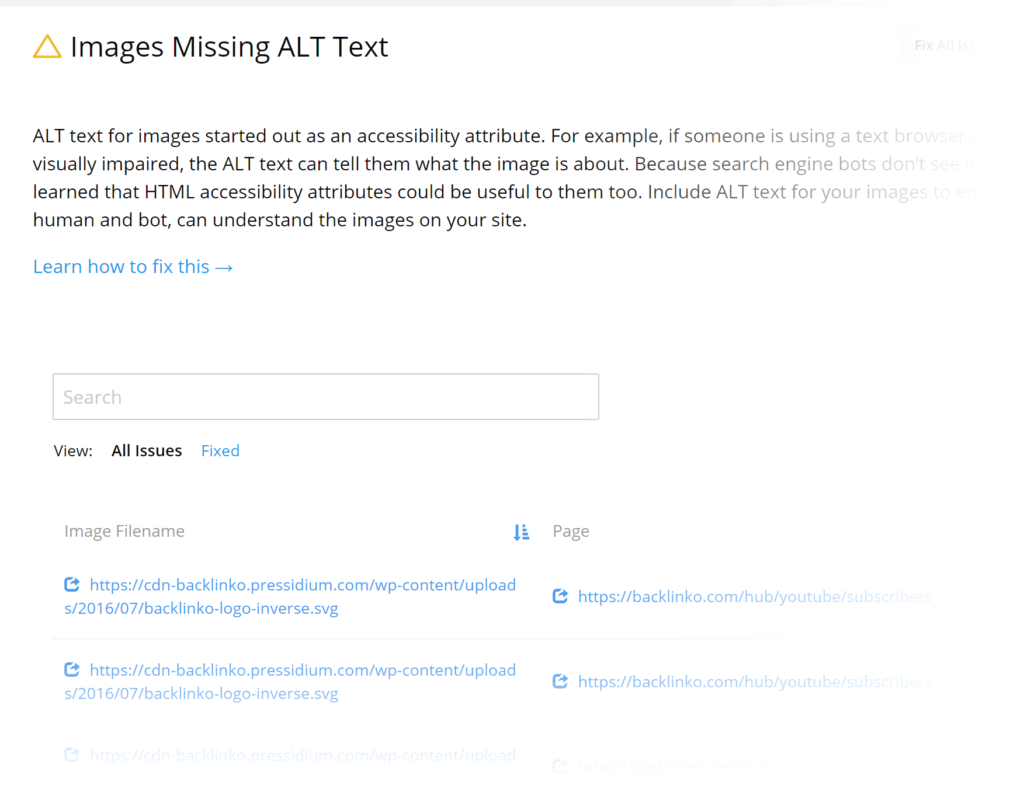Open the third row's faded image URL link

pos(302,756)
